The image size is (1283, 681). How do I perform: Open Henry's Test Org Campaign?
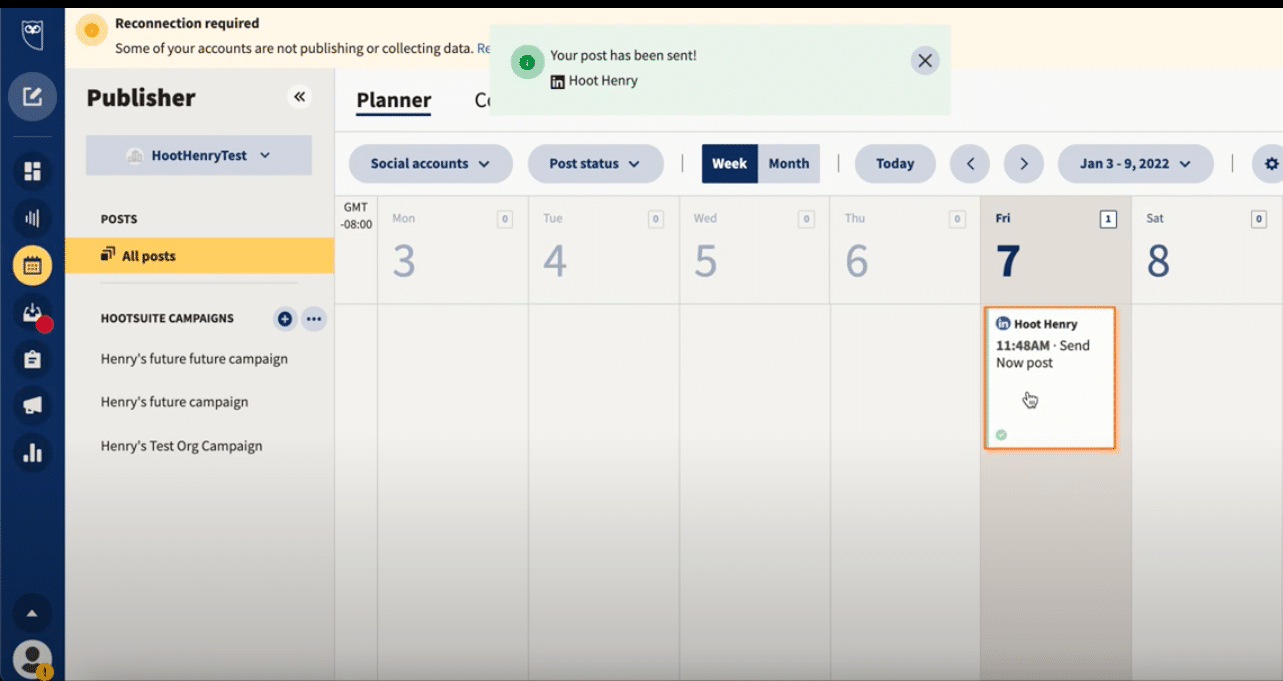click(181, 446)
